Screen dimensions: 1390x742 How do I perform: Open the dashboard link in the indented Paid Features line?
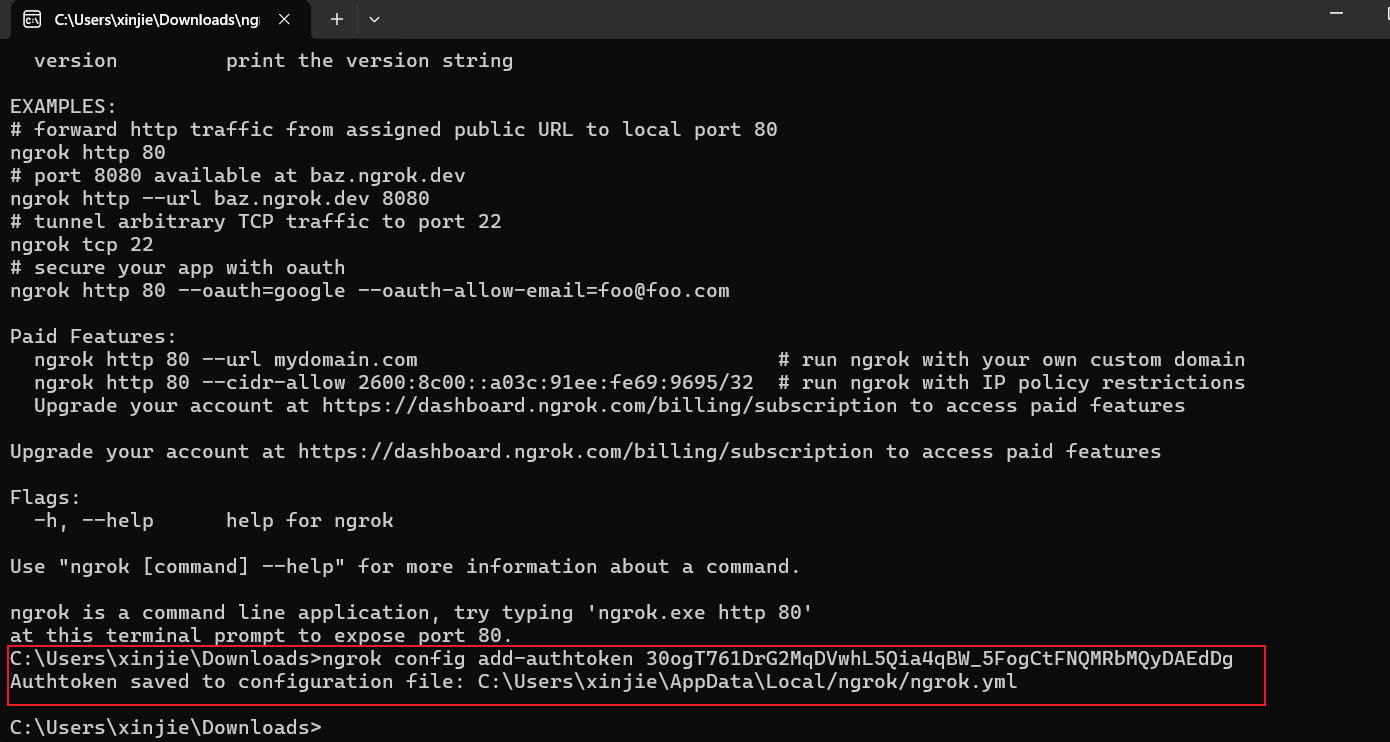[609, 405]
